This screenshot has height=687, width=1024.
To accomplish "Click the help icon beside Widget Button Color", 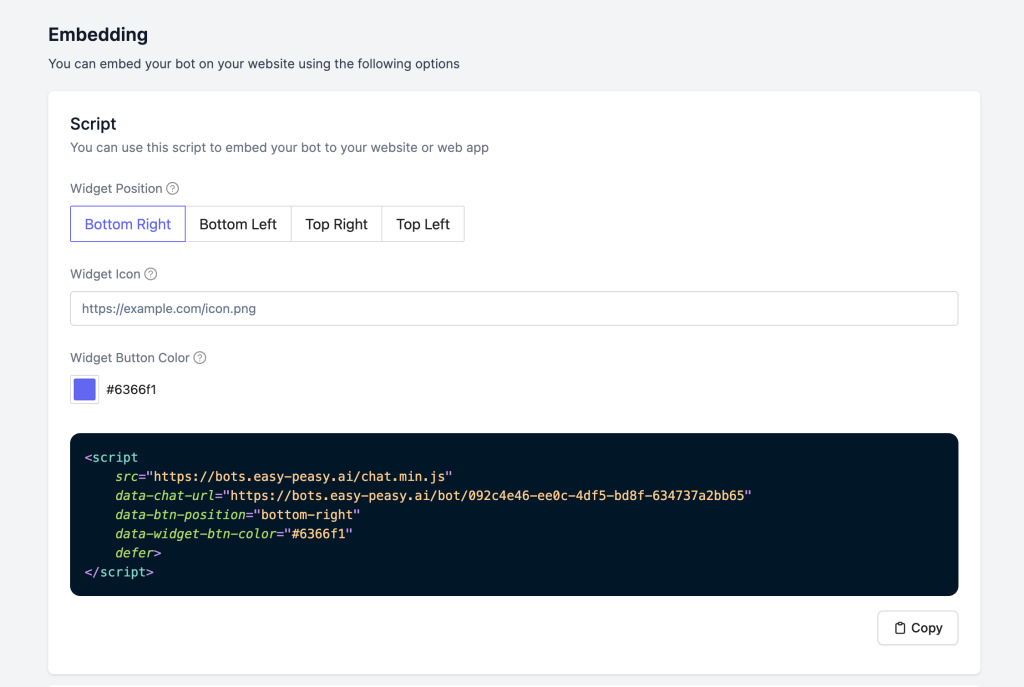I will pyautogui.click(x=200, y=358).
